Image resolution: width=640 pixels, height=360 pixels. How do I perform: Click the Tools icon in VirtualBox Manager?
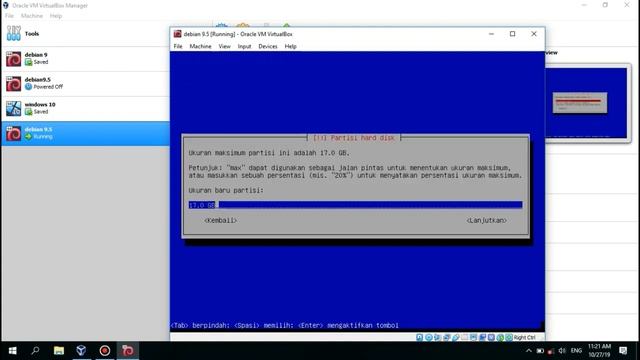[x=13, y=33]
